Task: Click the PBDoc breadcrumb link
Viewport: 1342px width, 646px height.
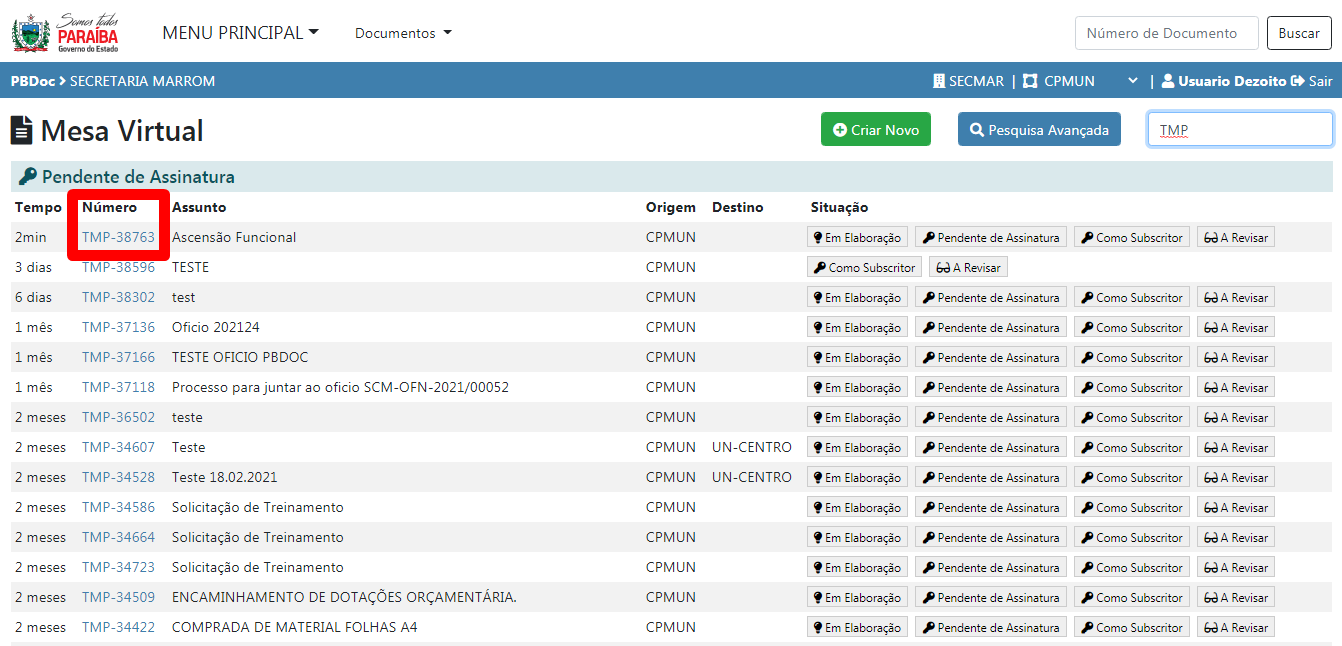Action: (32, 81)
